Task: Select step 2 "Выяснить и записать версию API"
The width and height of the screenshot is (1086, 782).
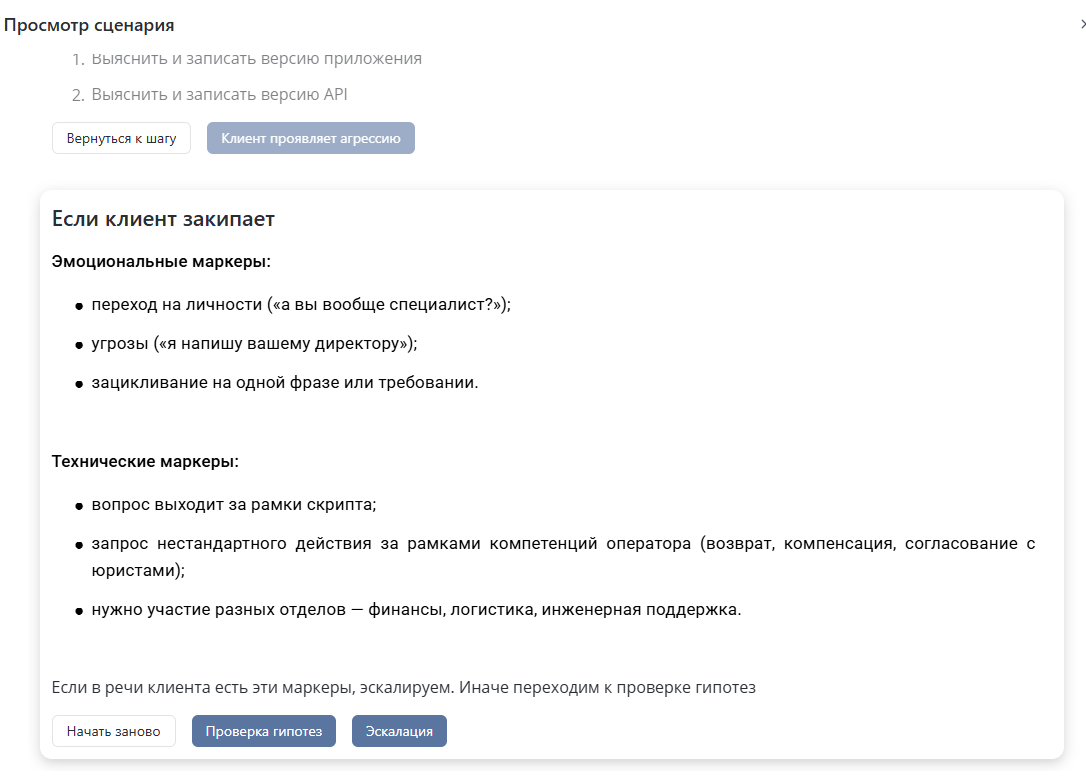Action: point(225,97)
